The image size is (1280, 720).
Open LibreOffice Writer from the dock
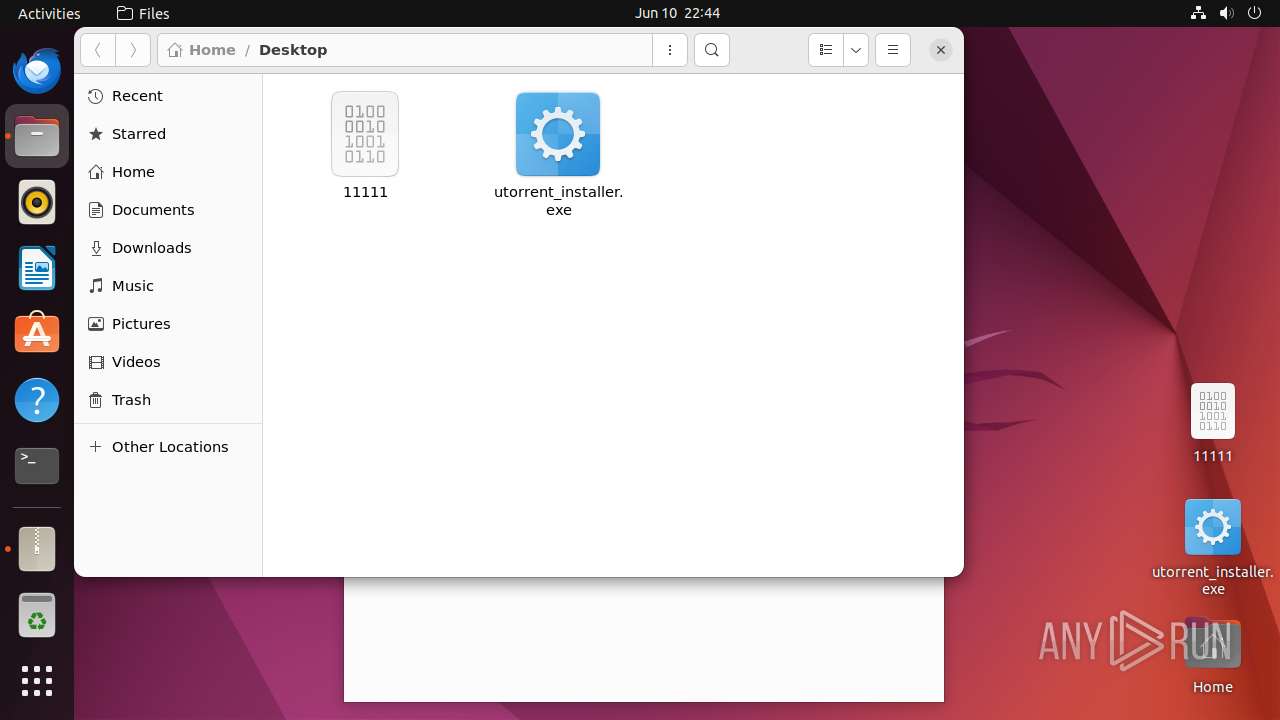pos(37,269)
